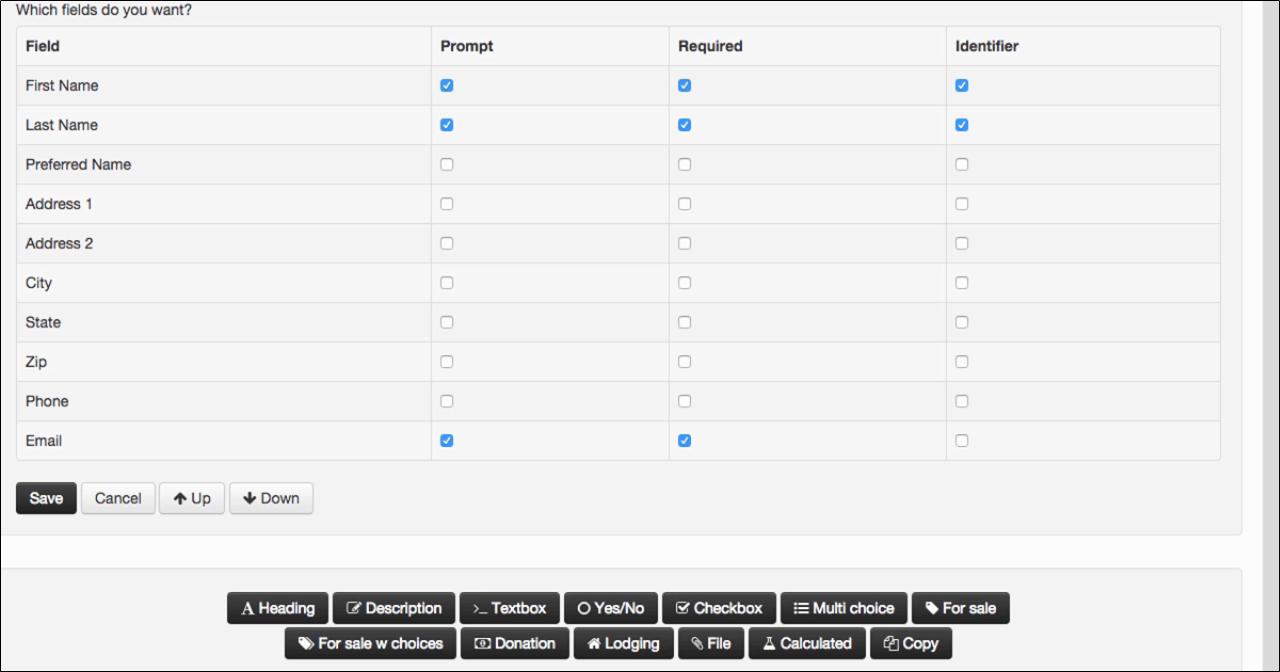Check Required for Phone
The image size is (1280, 672).
[684, 401]
